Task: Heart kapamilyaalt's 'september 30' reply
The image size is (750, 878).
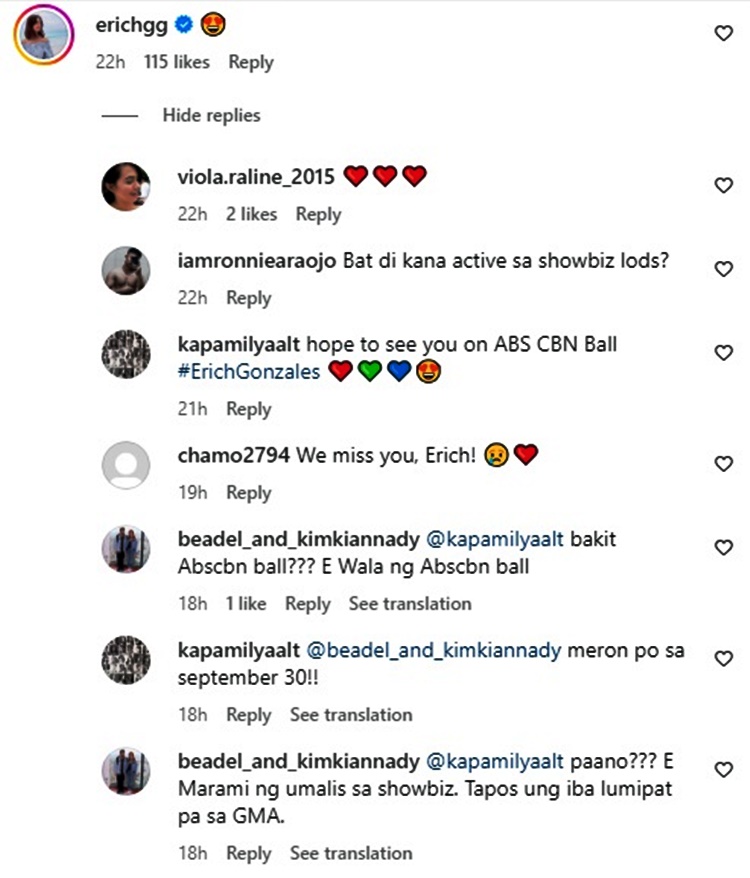Action: (723, 659)
